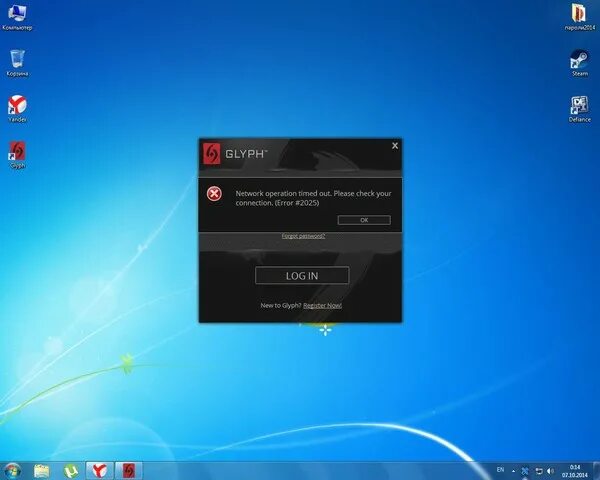Screen dimensions: 600x480
Task: Select the Glyph desktop shortcut
Action: [17, 155]
